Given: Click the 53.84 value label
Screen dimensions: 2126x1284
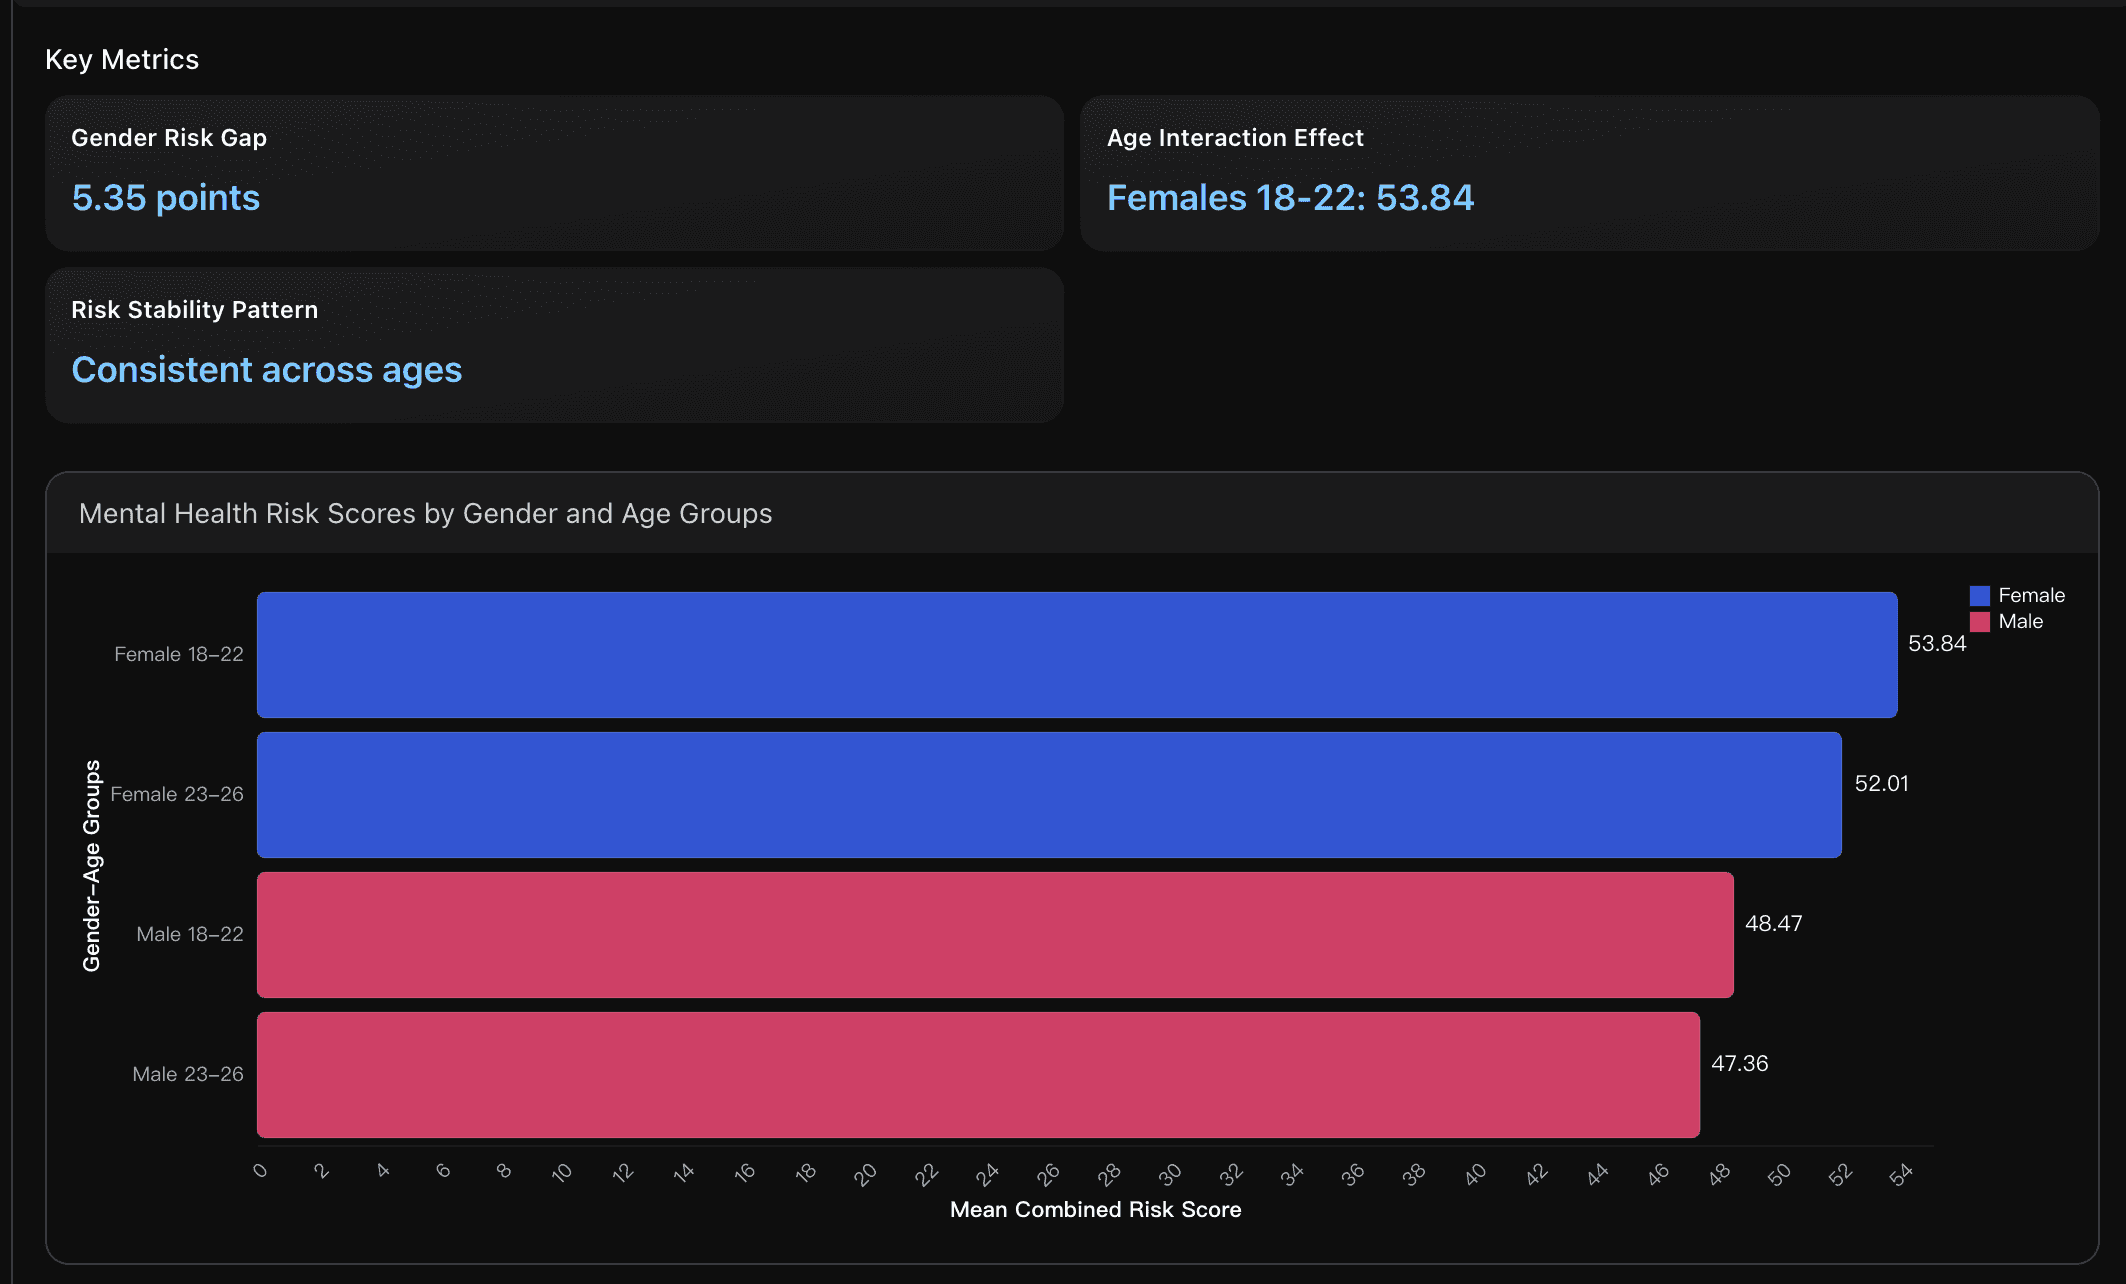Looking at the screenshot, I should (x=1936, y=644).
